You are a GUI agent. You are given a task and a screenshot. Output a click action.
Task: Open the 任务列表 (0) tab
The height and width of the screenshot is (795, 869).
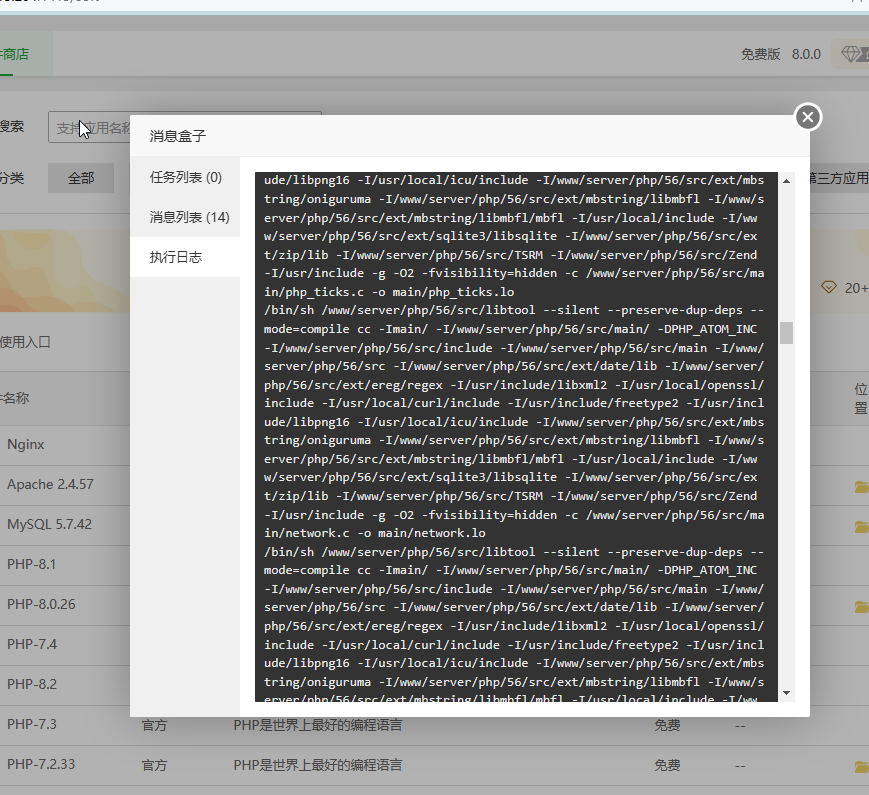coord(185,177)
